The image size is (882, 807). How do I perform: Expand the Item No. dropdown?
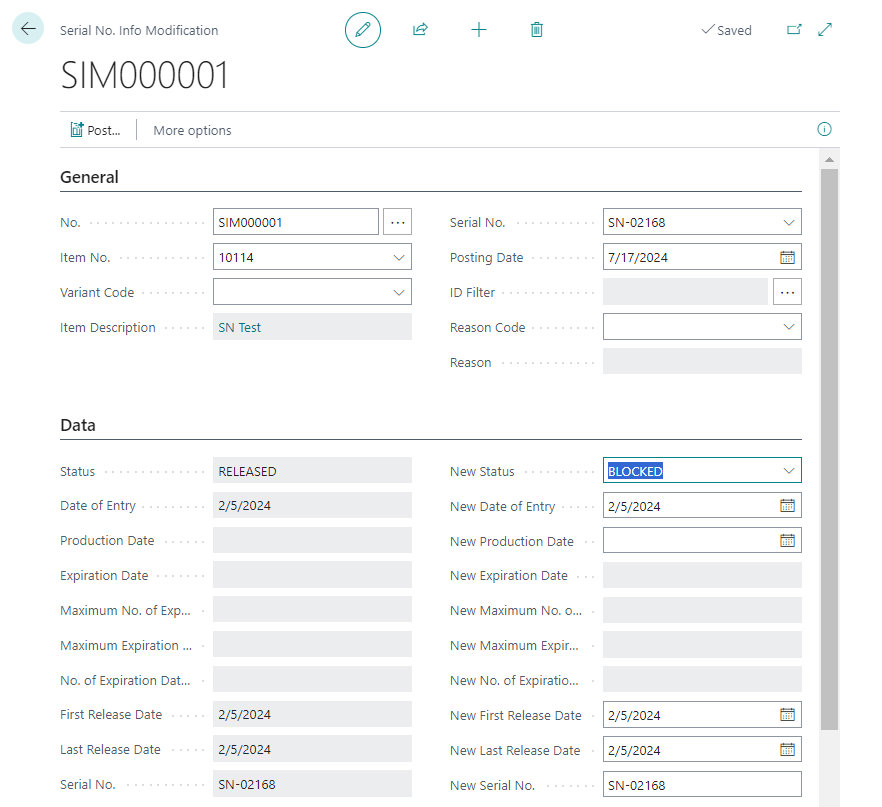pyautogui.click(x=399, y=258)
